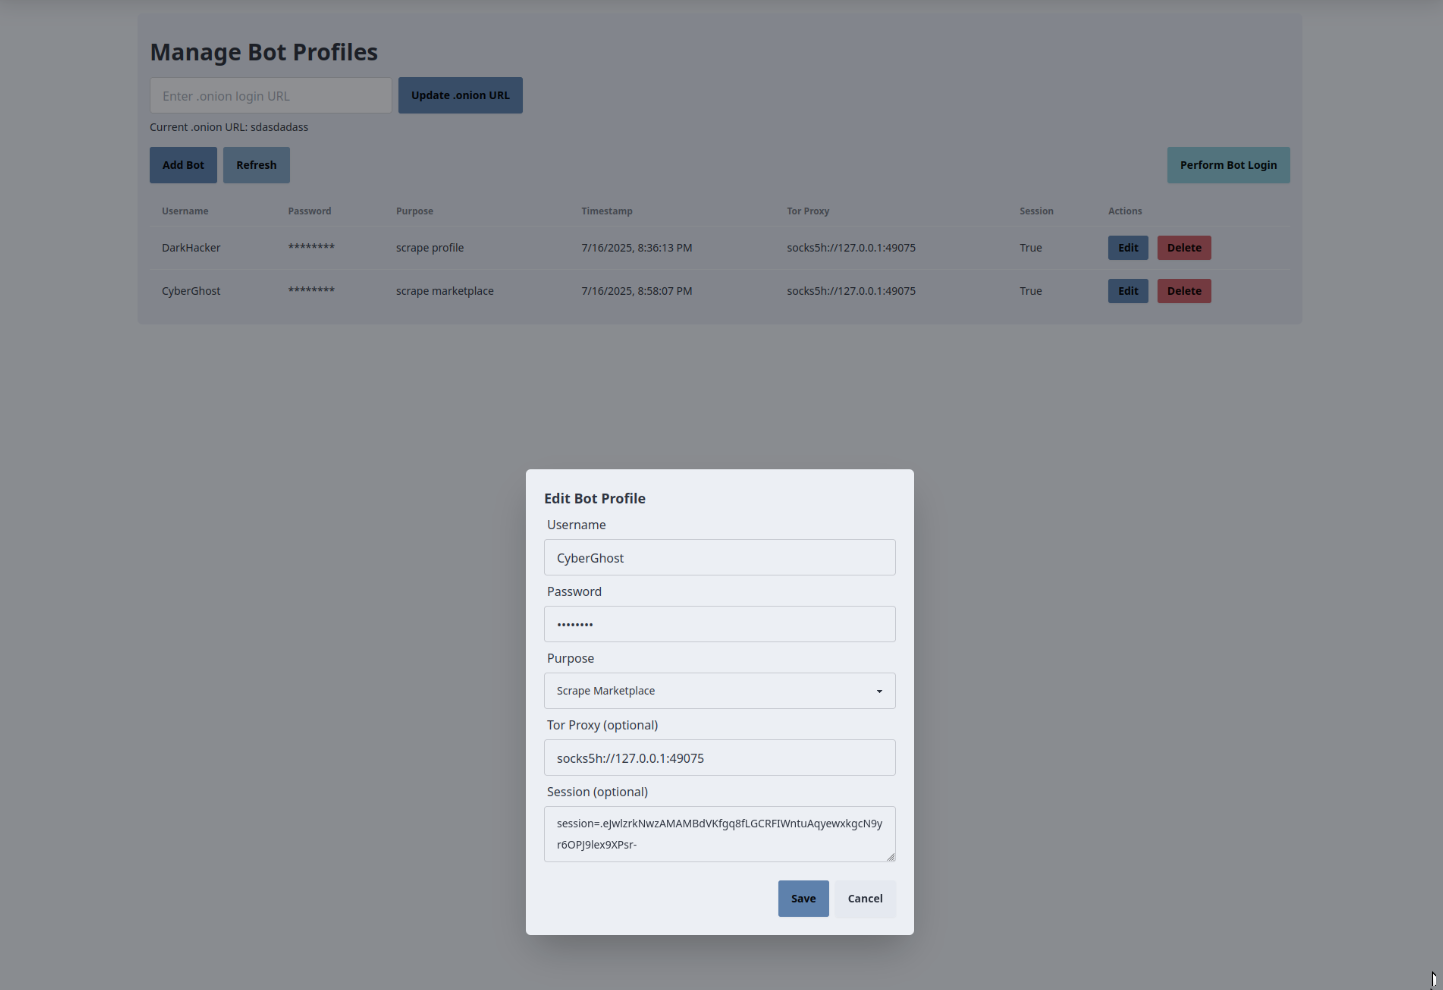Save the edited bot profile

point(803,899)
